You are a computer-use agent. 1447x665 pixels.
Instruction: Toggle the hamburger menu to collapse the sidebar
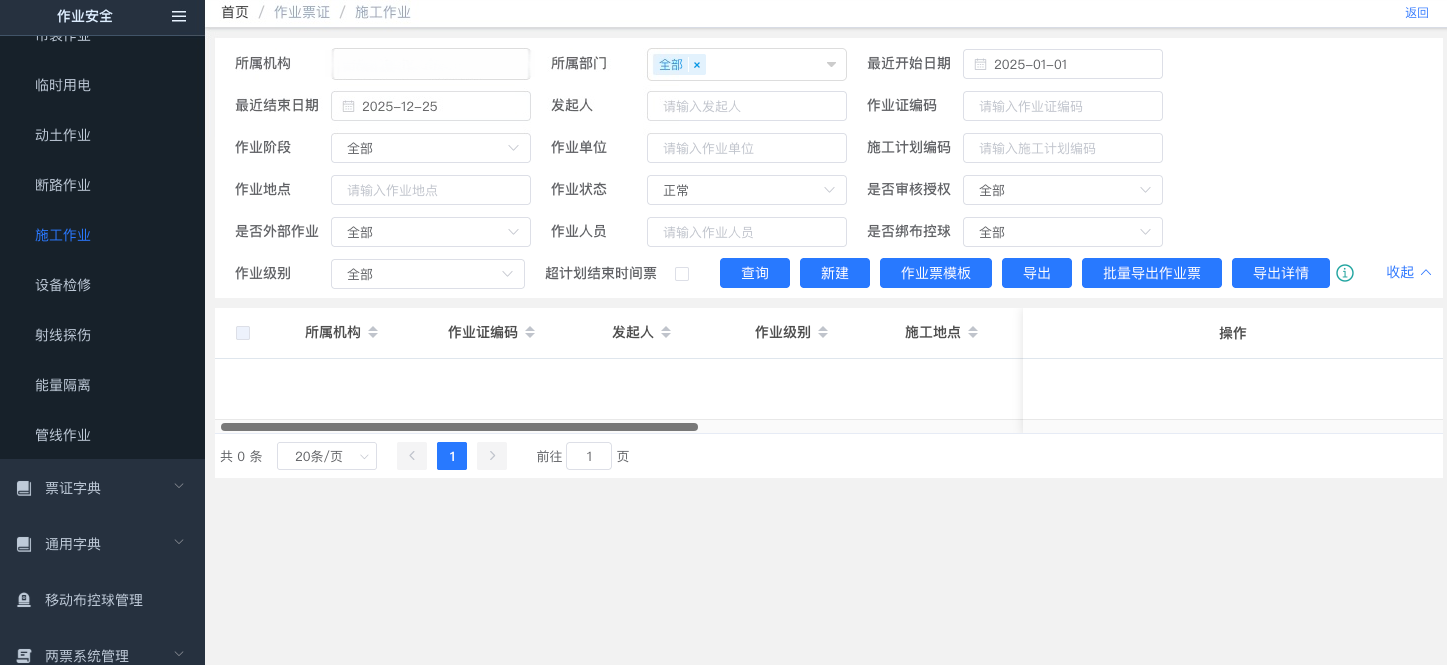click(179, 16)
